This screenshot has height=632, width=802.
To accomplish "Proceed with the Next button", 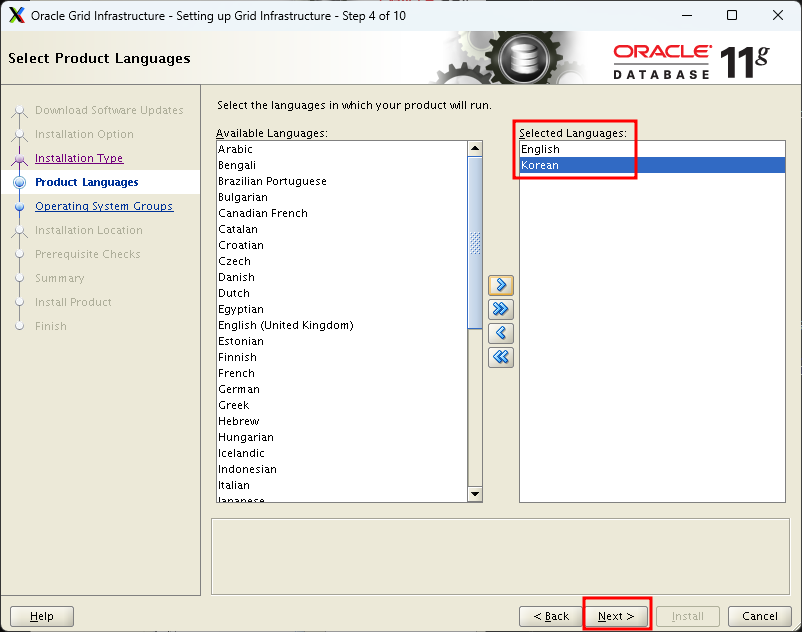I will pyautogui.click(x=616, y=616).
